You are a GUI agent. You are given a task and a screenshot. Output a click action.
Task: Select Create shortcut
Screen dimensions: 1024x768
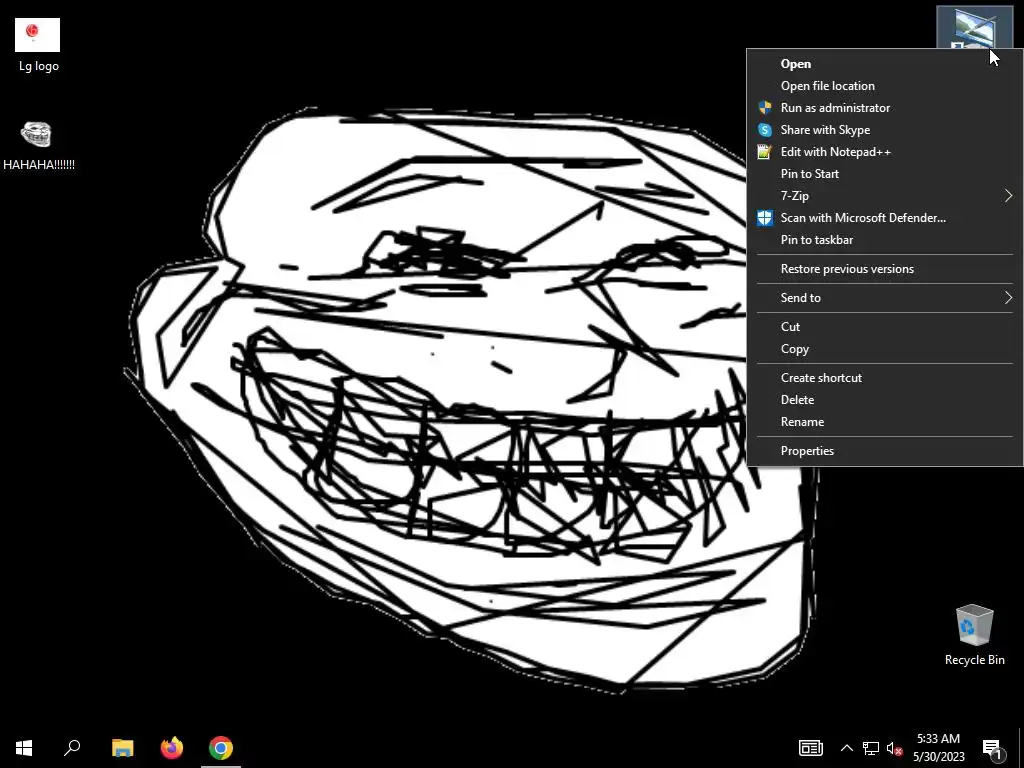[884, 377]
